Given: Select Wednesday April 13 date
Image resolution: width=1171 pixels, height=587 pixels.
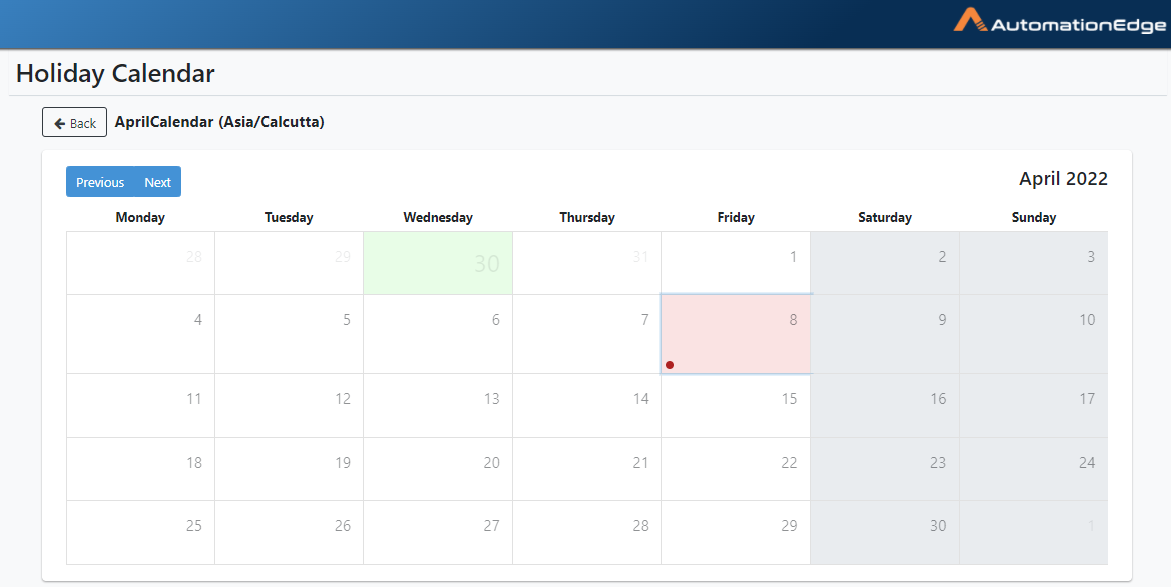Looking at the screenshot, I should [x=438, y=405].
